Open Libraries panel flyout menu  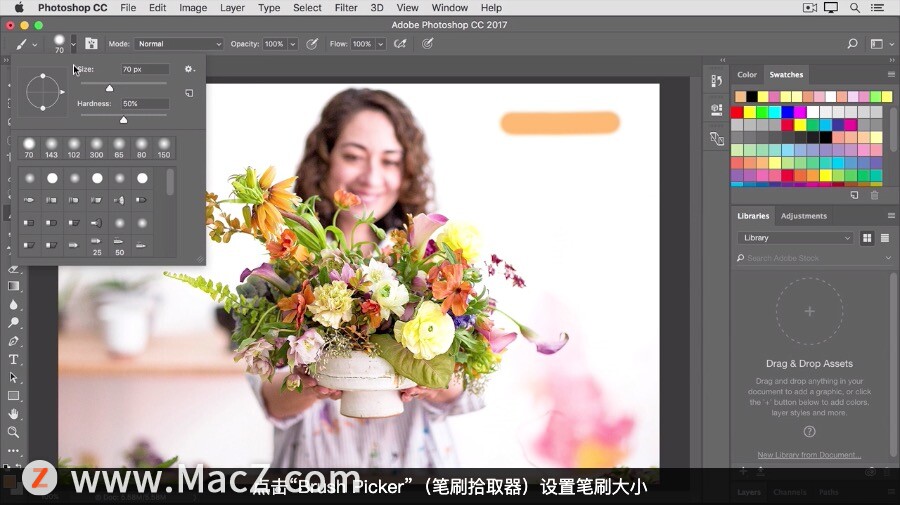tap(891, 216)
